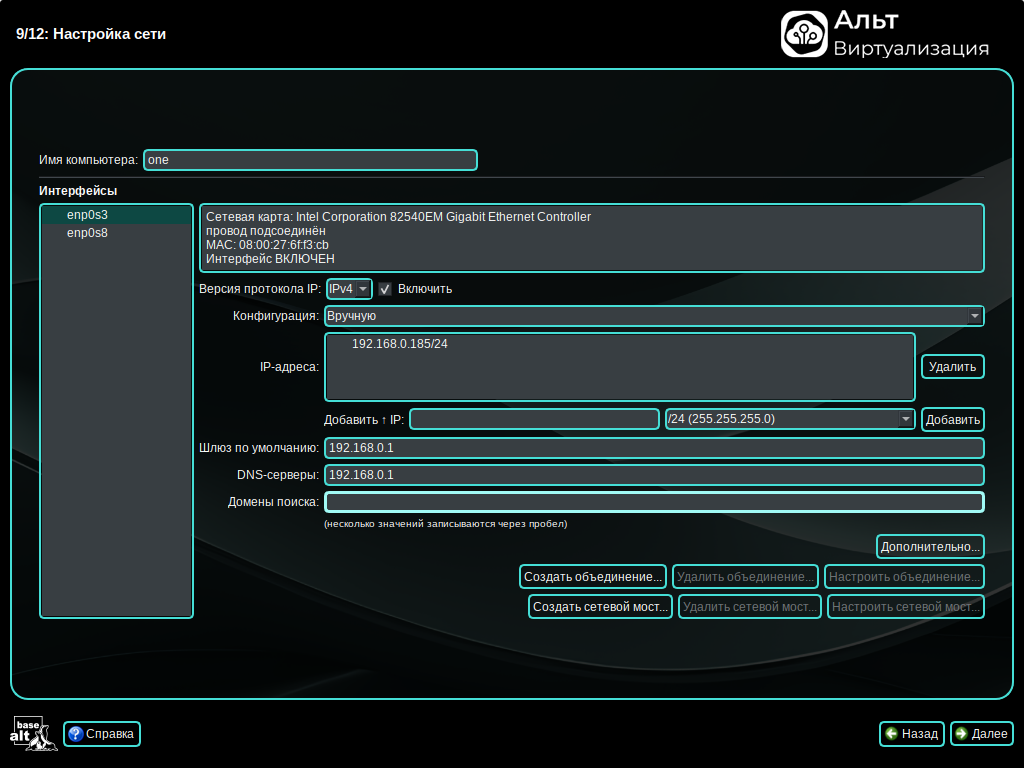Toggle the Включить checkbox for IPv4
Image resolution: width=1024 pixels, height=768 pixels.
click(385, 289)
